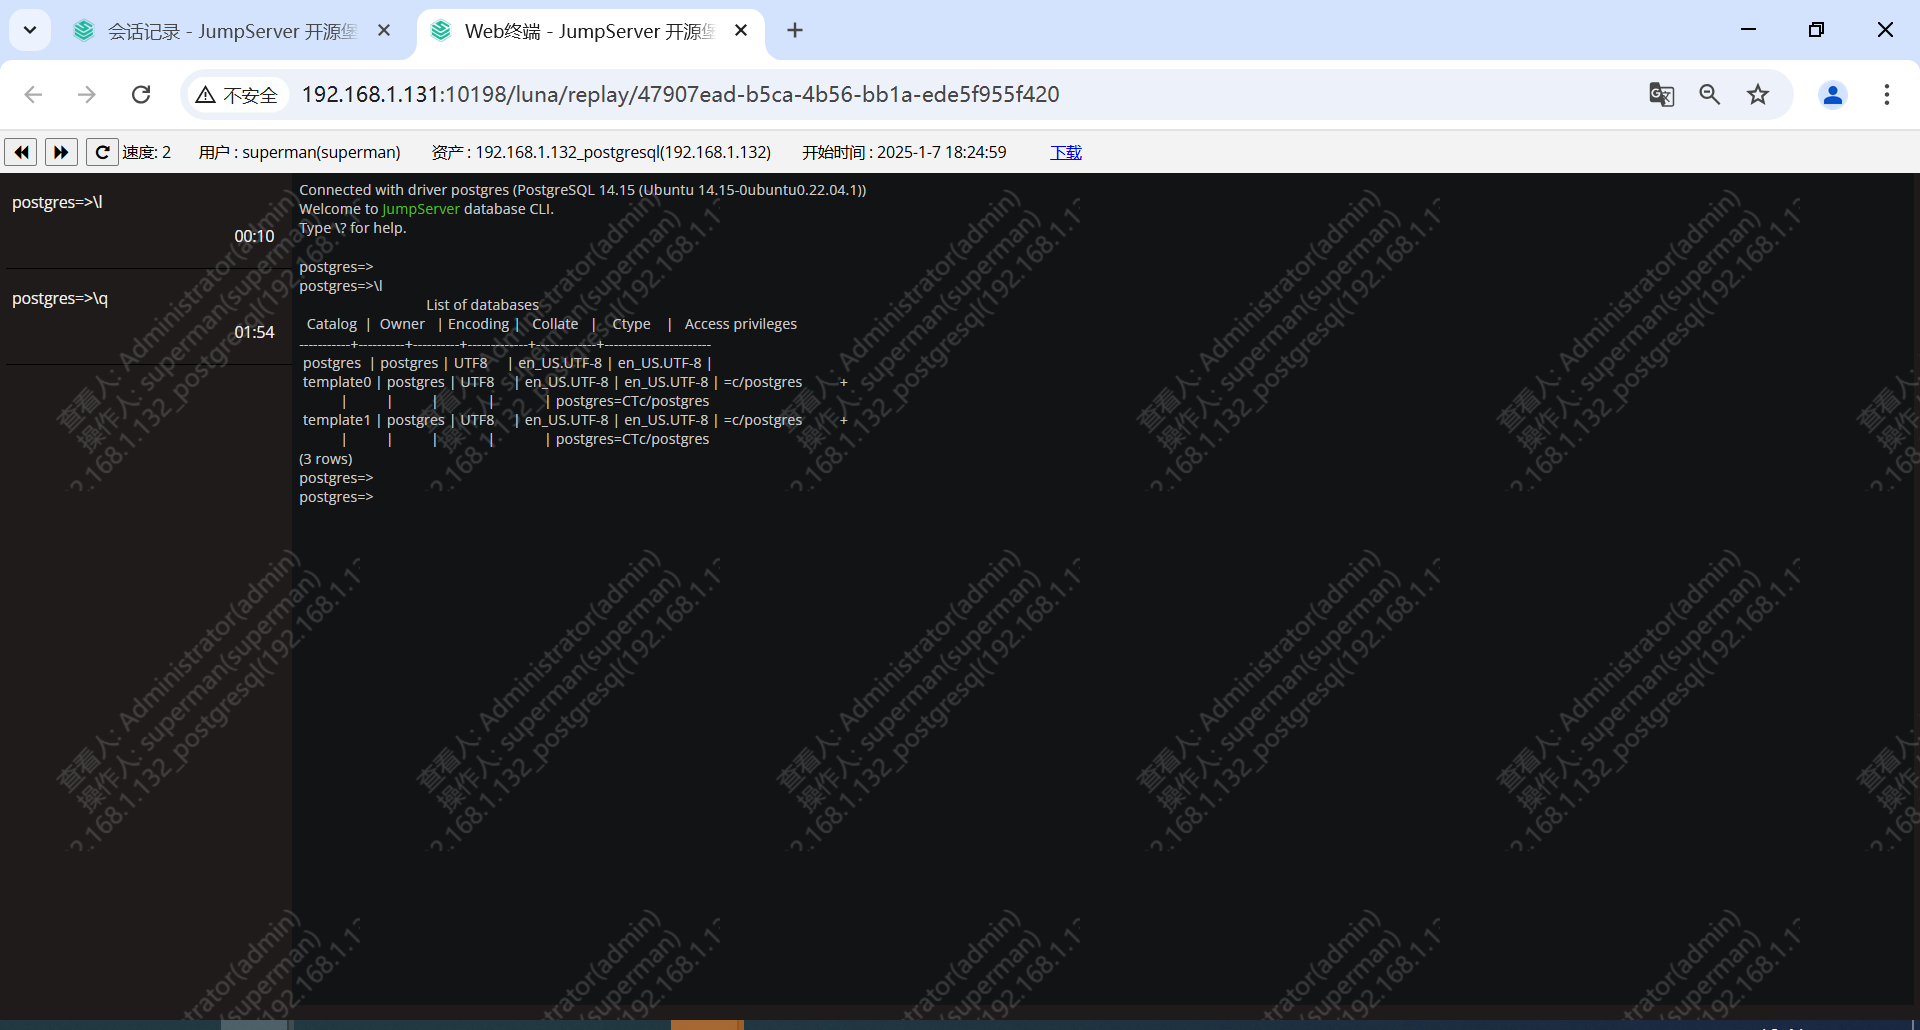Switch to 会话记录 JumpServer tab

pyautogui.click(x=232, y=31)
